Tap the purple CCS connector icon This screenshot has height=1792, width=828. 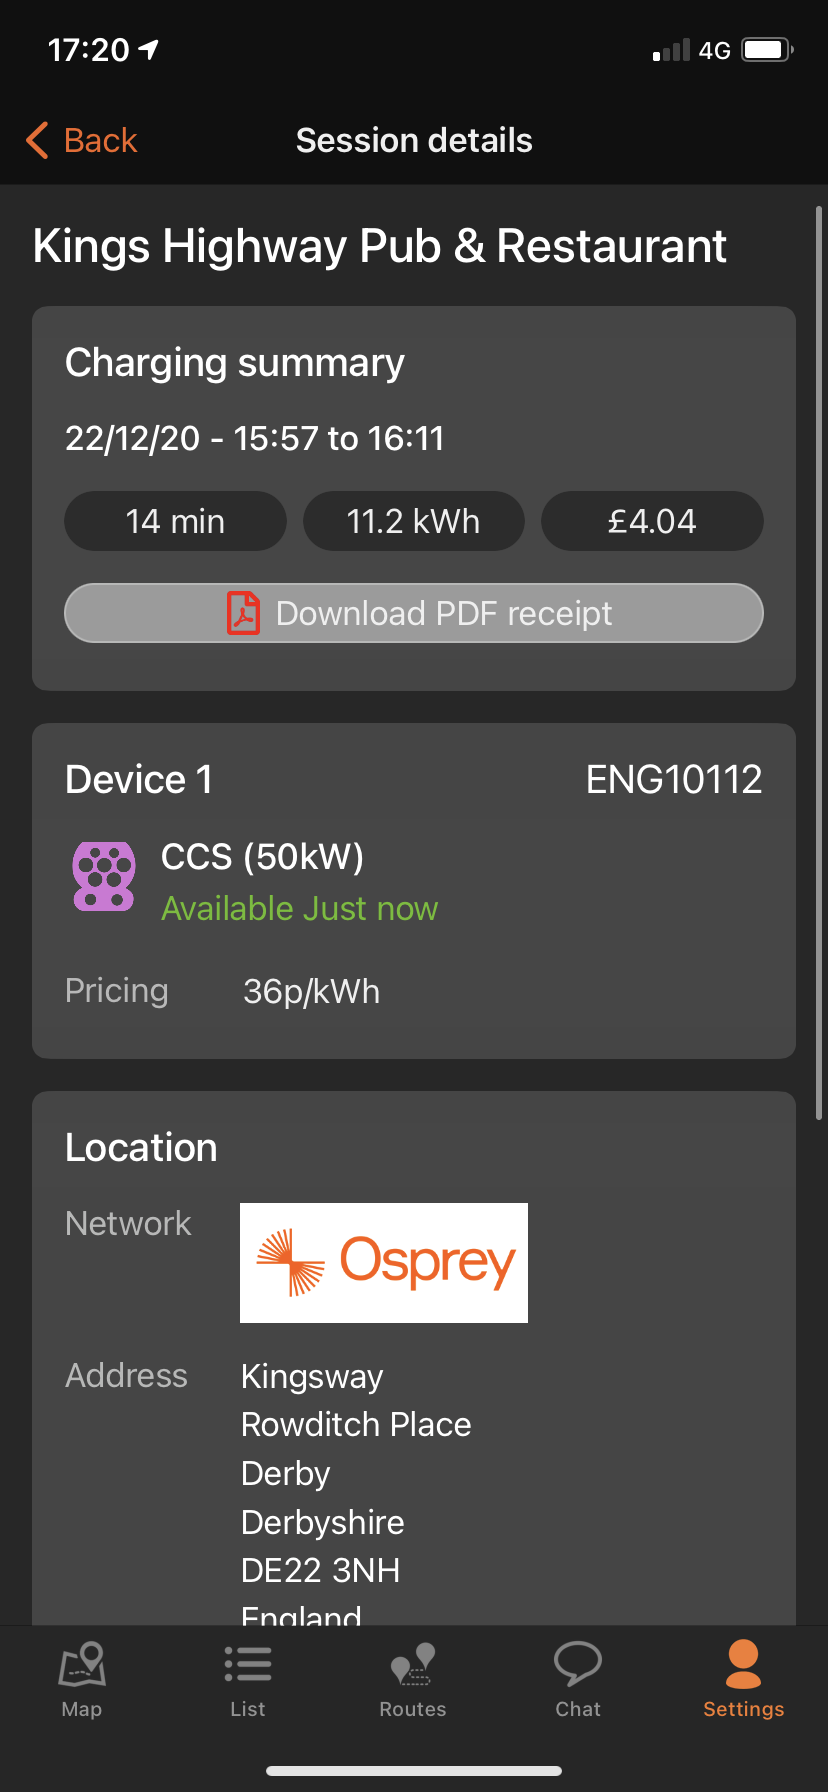pos(104,876)
